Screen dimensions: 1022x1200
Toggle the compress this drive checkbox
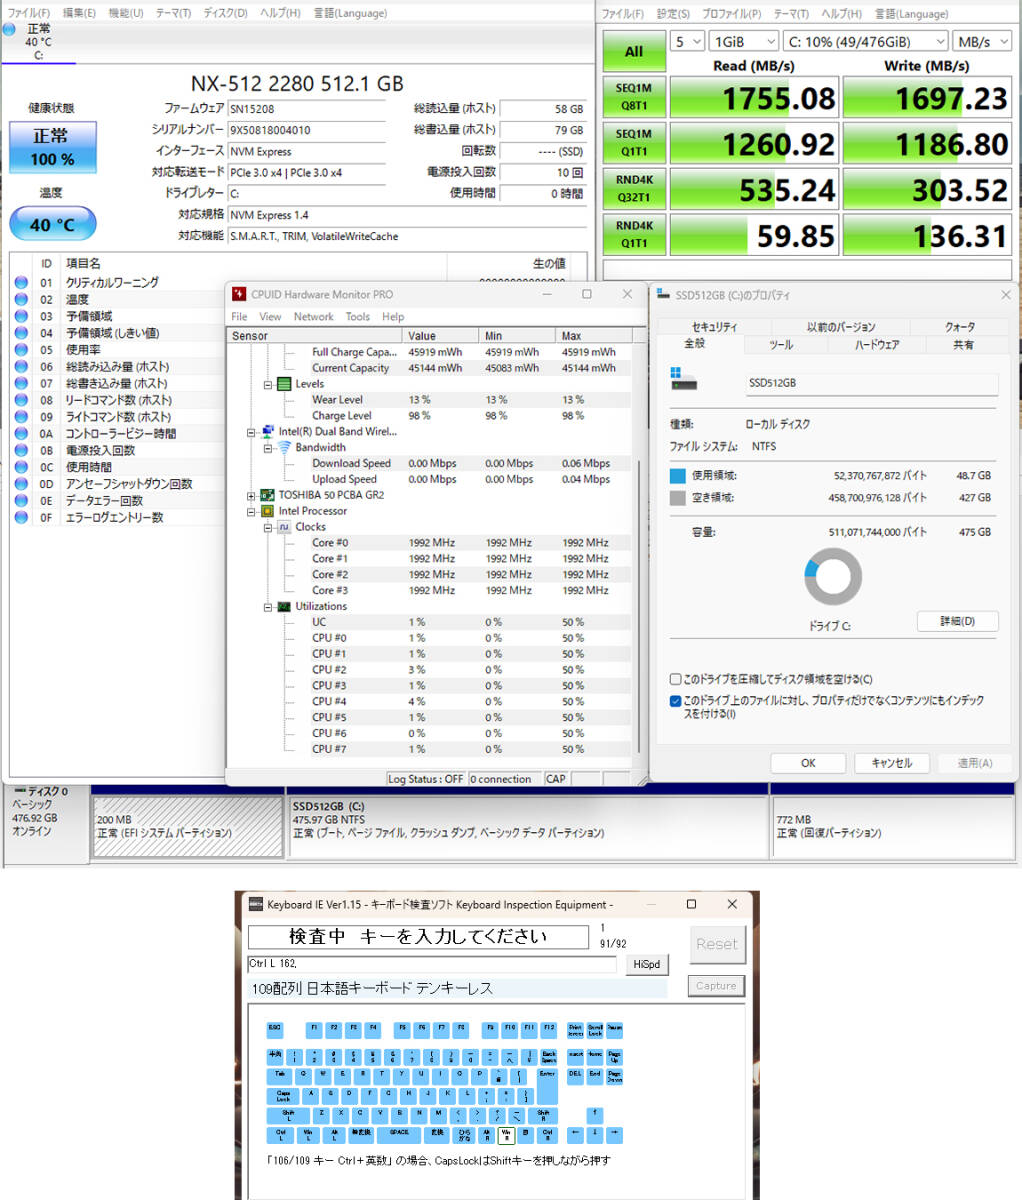pyautogui.click(x=676, y=679)
